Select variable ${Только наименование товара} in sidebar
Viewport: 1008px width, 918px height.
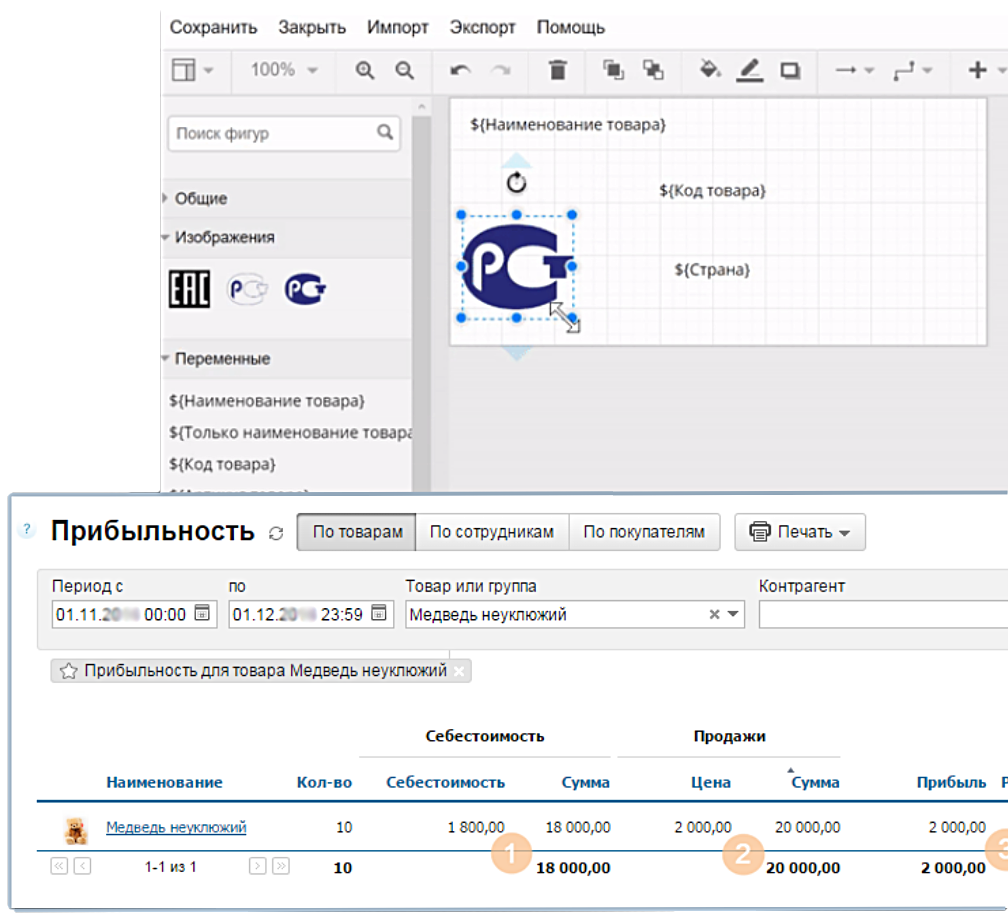point(290,433)
